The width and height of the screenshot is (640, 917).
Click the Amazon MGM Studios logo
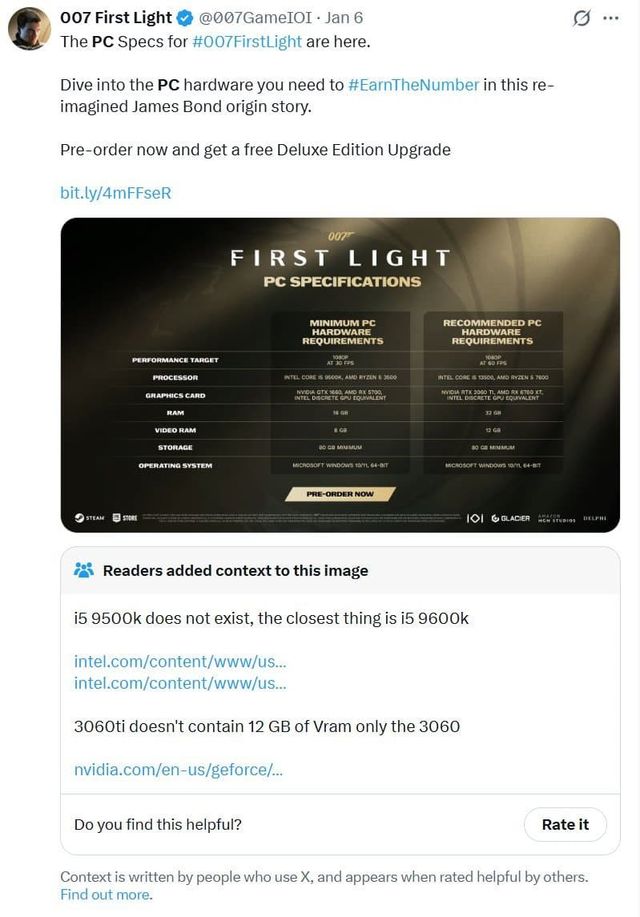(556, 518)
